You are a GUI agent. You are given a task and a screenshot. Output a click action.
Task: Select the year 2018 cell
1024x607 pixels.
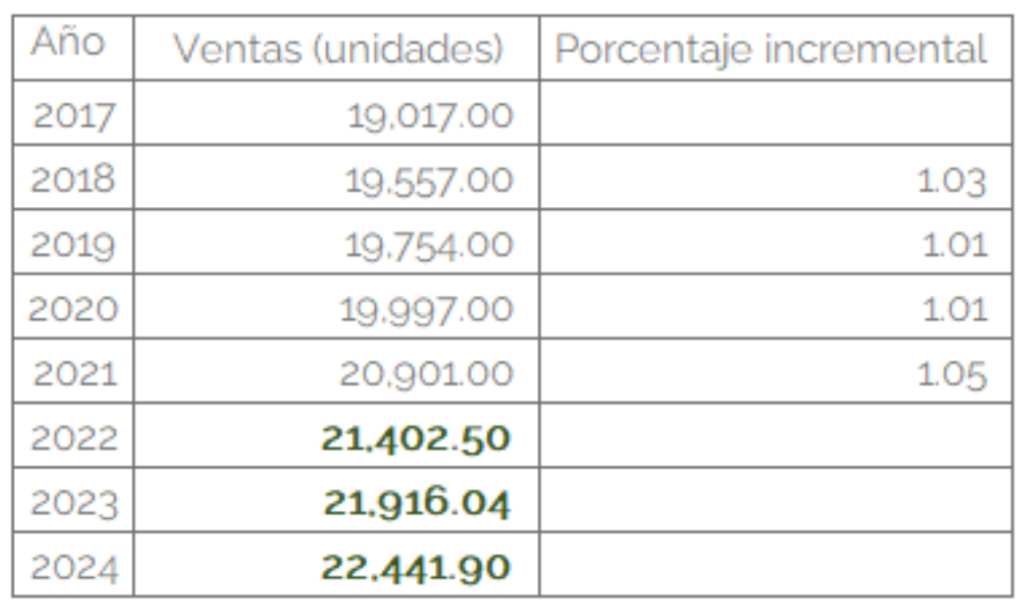click(73, 178)
